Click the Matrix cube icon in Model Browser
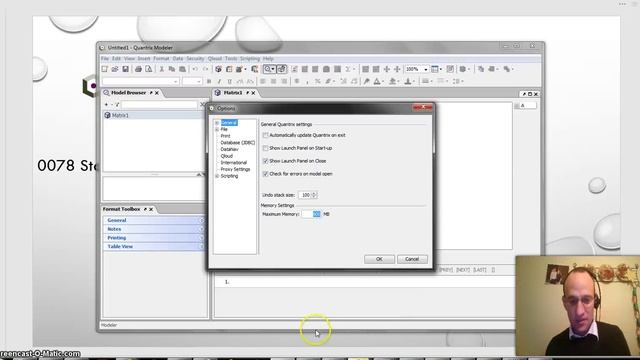The width and height of the screenshot is (640, 360). coord(107,115)
